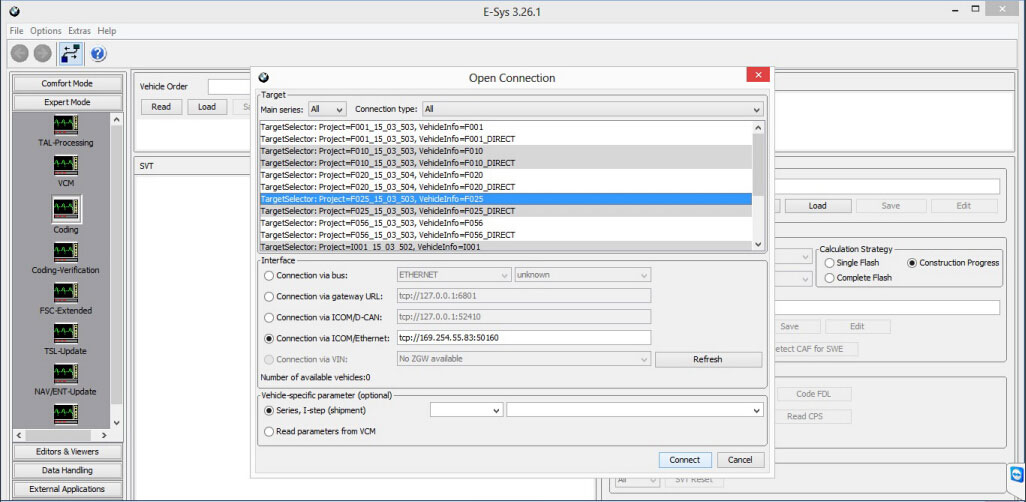The width and height of the screenshot is (1026, 502).
Task: Open the Help menu
Action: (x=107, y=31)
